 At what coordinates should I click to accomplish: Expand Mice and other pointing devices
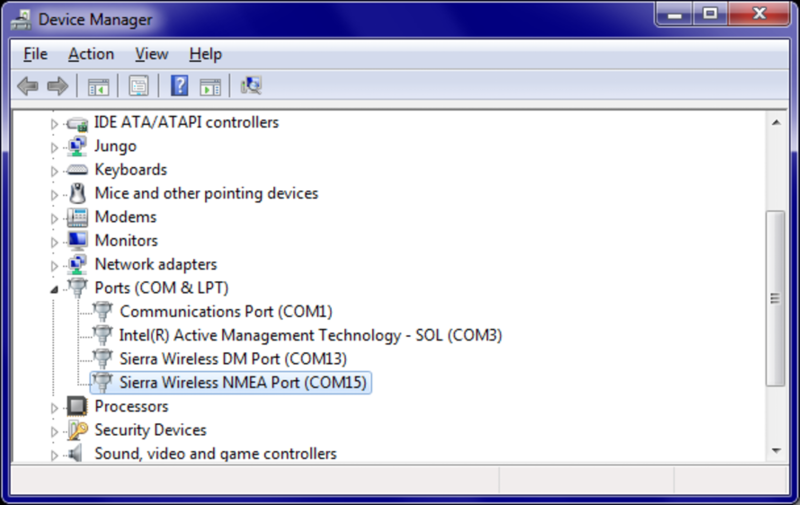pyautogui.click(x=54, y=194)
